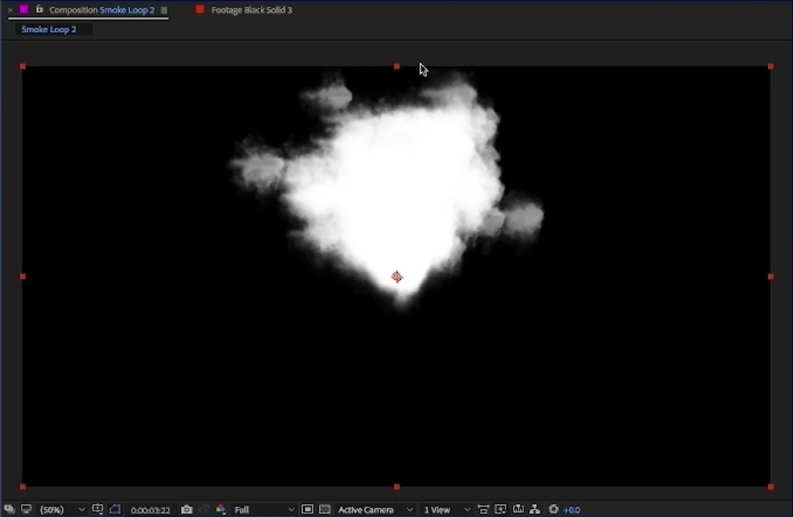The height and width of the screenshot is (517, 793).
Task: Open the 1 View layout dropdown
Action: (x=446, y=510)
